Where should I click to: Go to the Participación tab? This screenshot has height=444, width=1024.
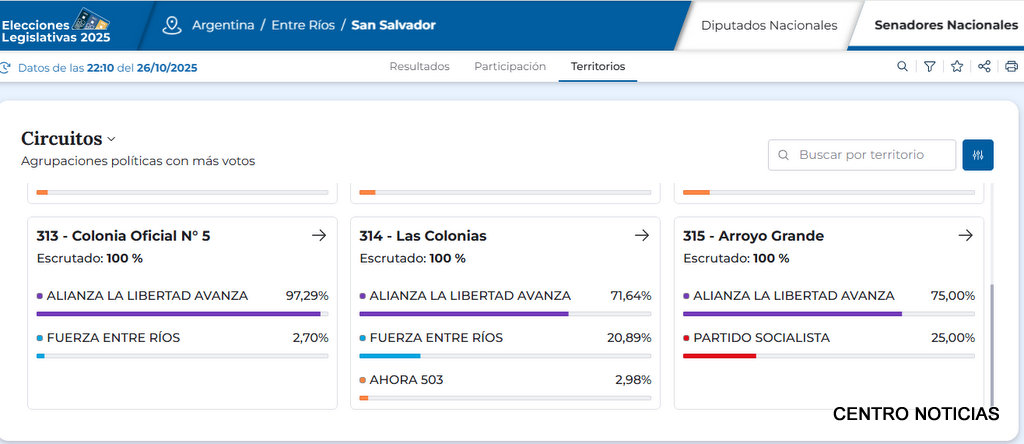coord(510,67)
